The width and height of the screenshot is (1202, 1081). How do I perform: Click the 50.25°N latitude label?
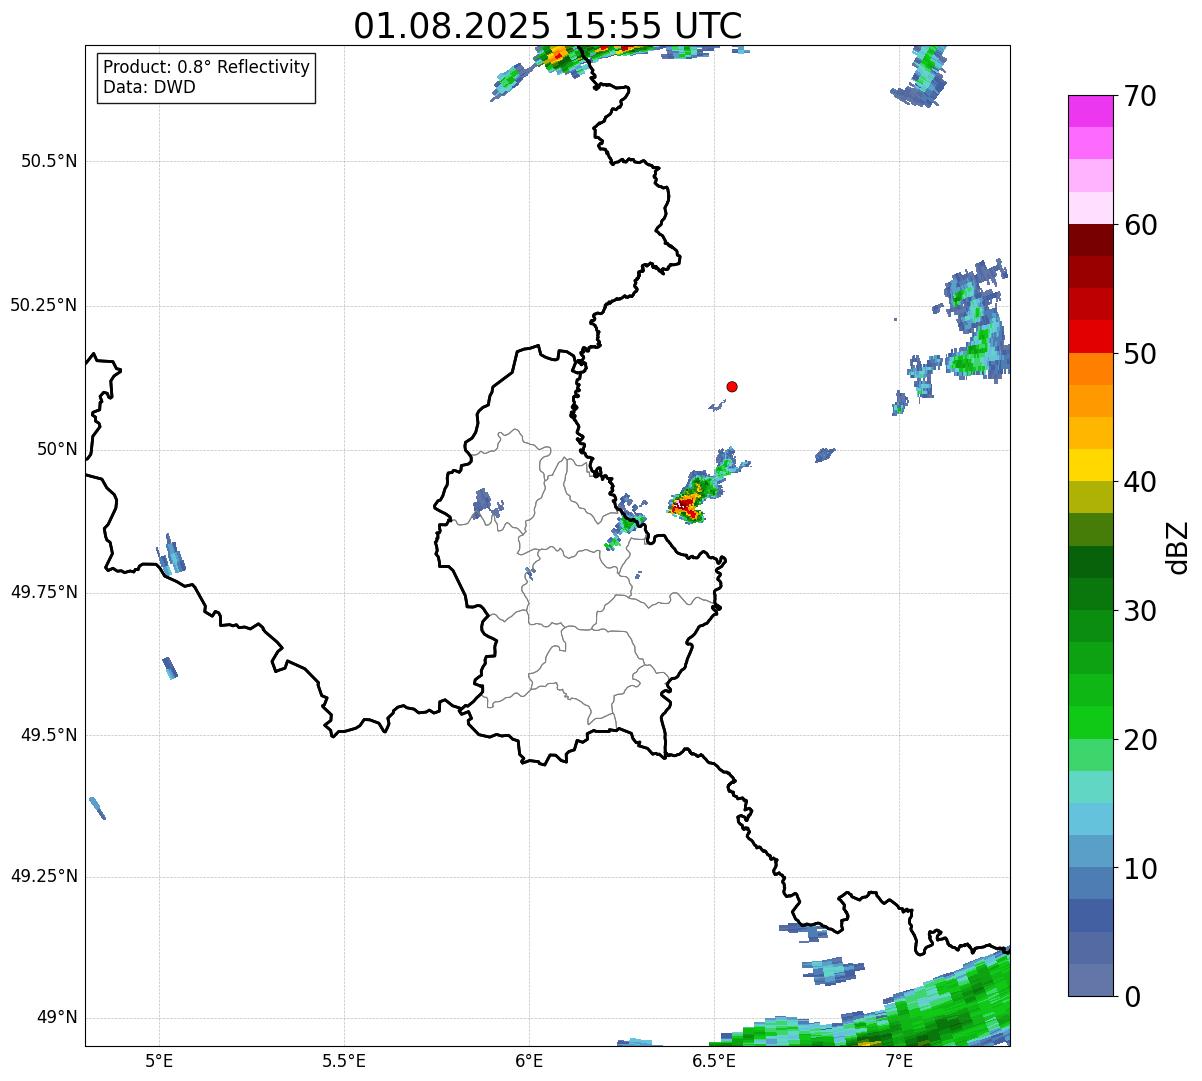tap(44, 305)
